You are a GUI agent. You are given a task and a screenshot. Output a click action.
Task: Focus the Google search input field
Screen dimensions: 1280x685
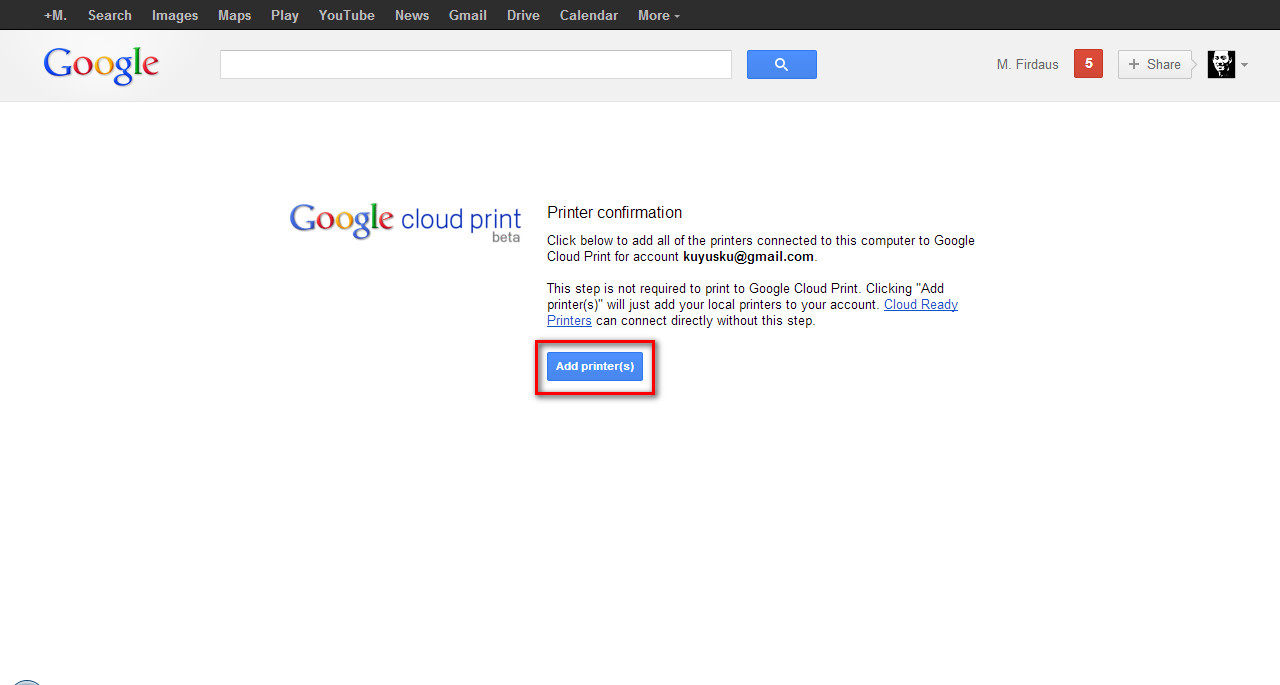click(476, 64)
